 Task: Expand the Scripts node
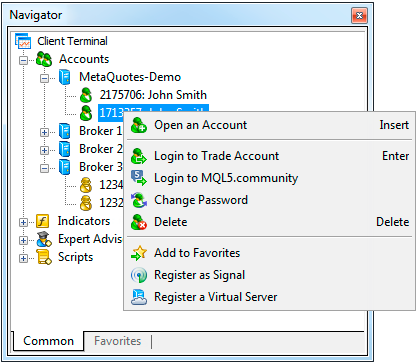click(x=23, y=258)
